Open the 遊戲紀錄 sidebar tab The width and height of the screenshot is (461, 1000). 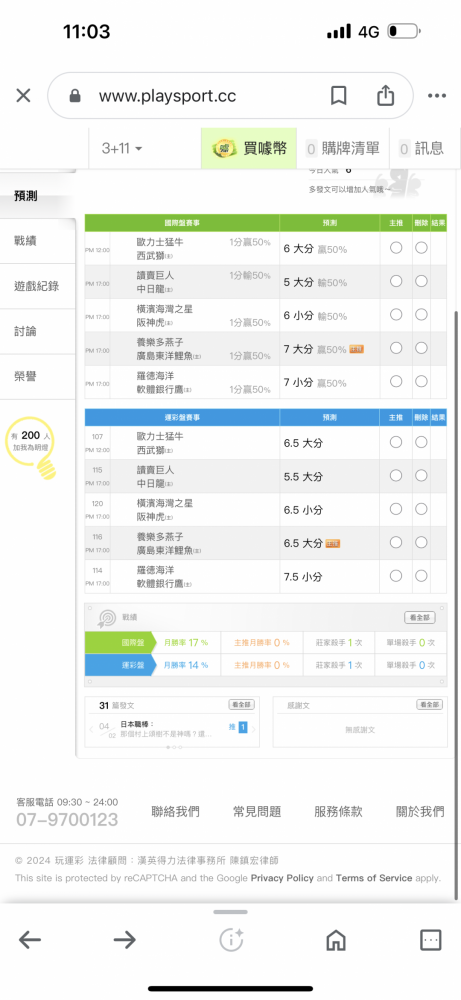click(x=37, y=286)
